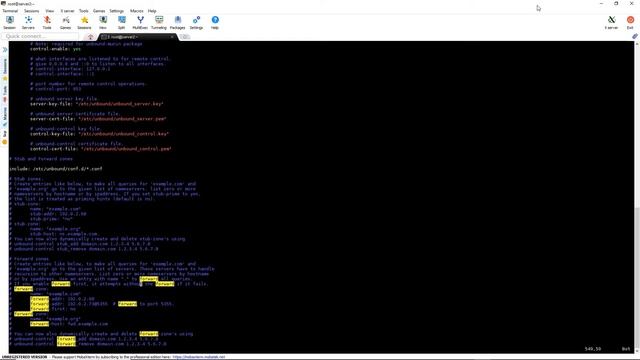Open the Settings gears toolbar icon
The height and width of the screenshot is (360, 640).
click(196, 22)
